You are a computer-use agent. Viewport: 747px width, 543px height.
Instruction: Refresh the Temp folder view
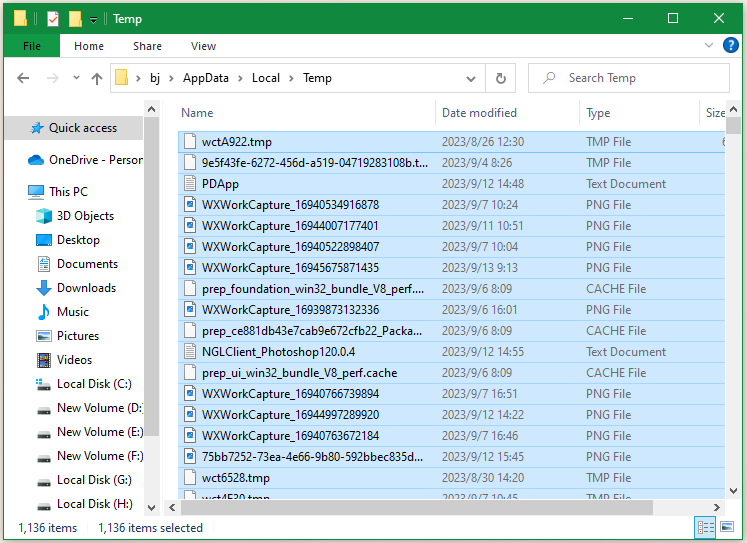[x=500, y=79]
